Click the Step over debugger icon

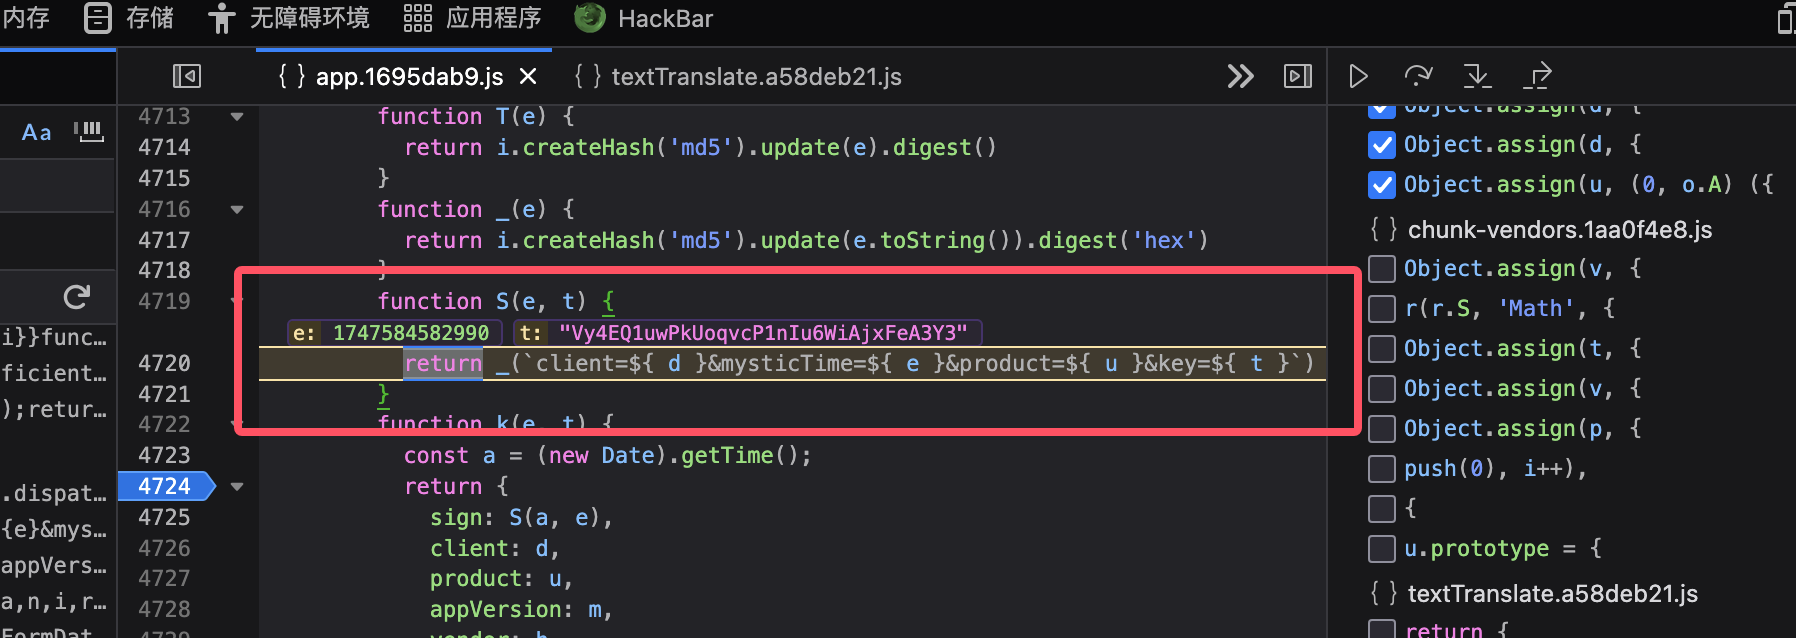(x=1418, y=76)
